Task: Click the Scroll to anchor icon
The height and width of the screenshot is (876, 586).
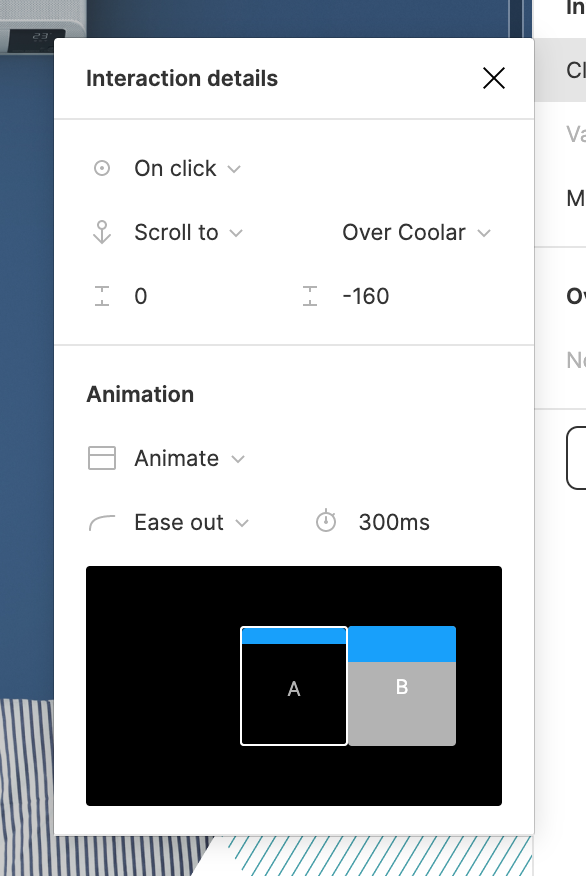Action: pos(102,232)
